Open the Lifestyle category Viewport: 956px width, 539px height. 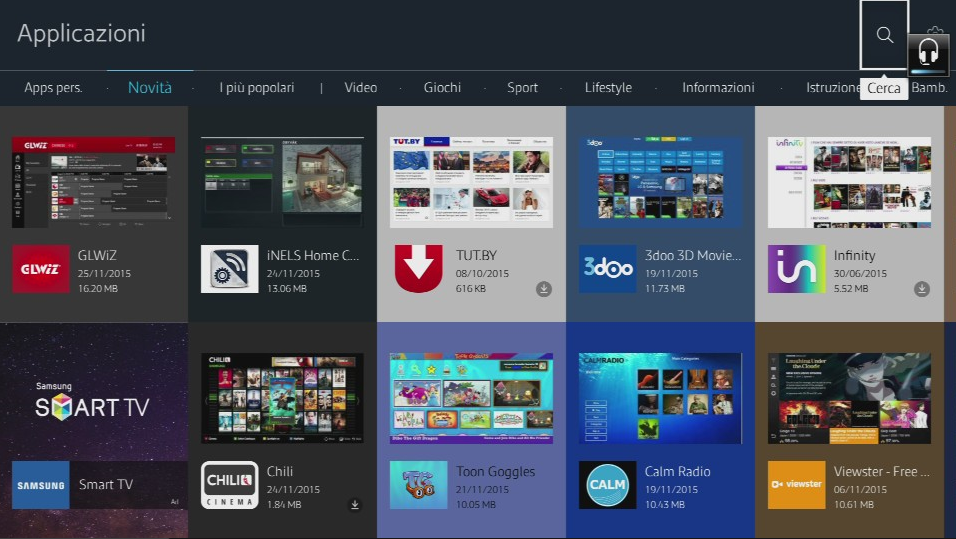tap(608, 88)
